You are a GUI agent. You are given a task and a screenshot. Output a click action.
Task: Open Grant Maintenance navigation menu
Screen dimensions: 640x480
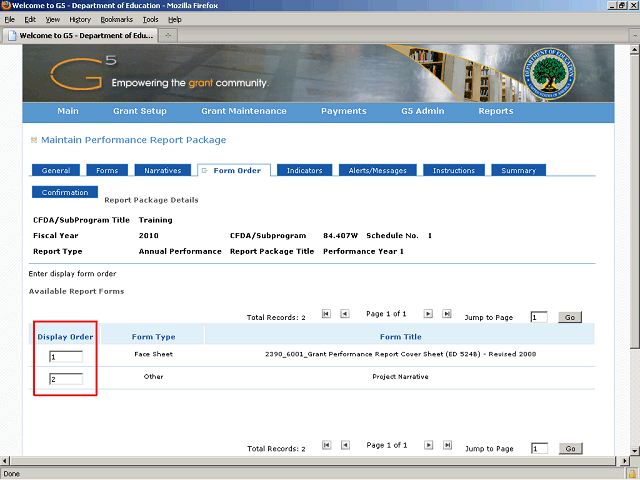(244, 111)
